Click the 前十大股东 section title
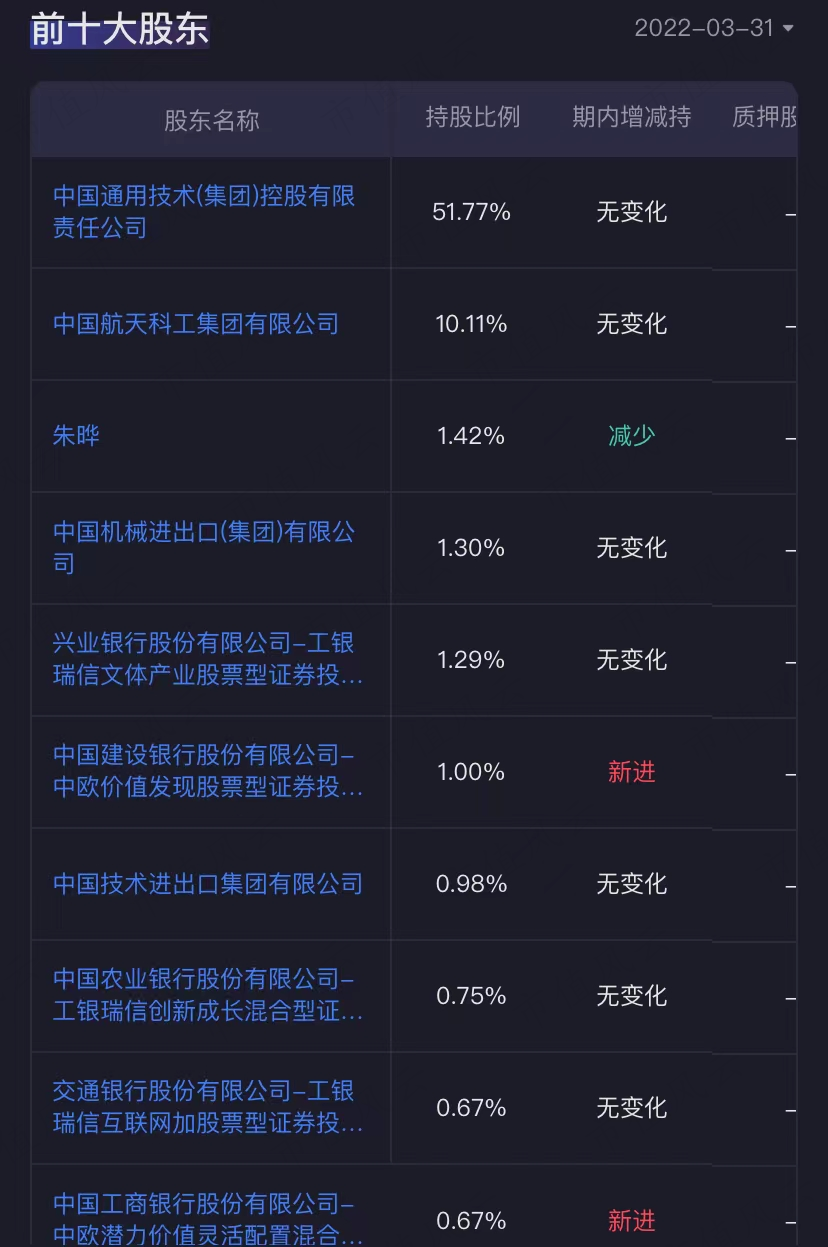This screenshot has width=828, height=1247. (119, 29)
